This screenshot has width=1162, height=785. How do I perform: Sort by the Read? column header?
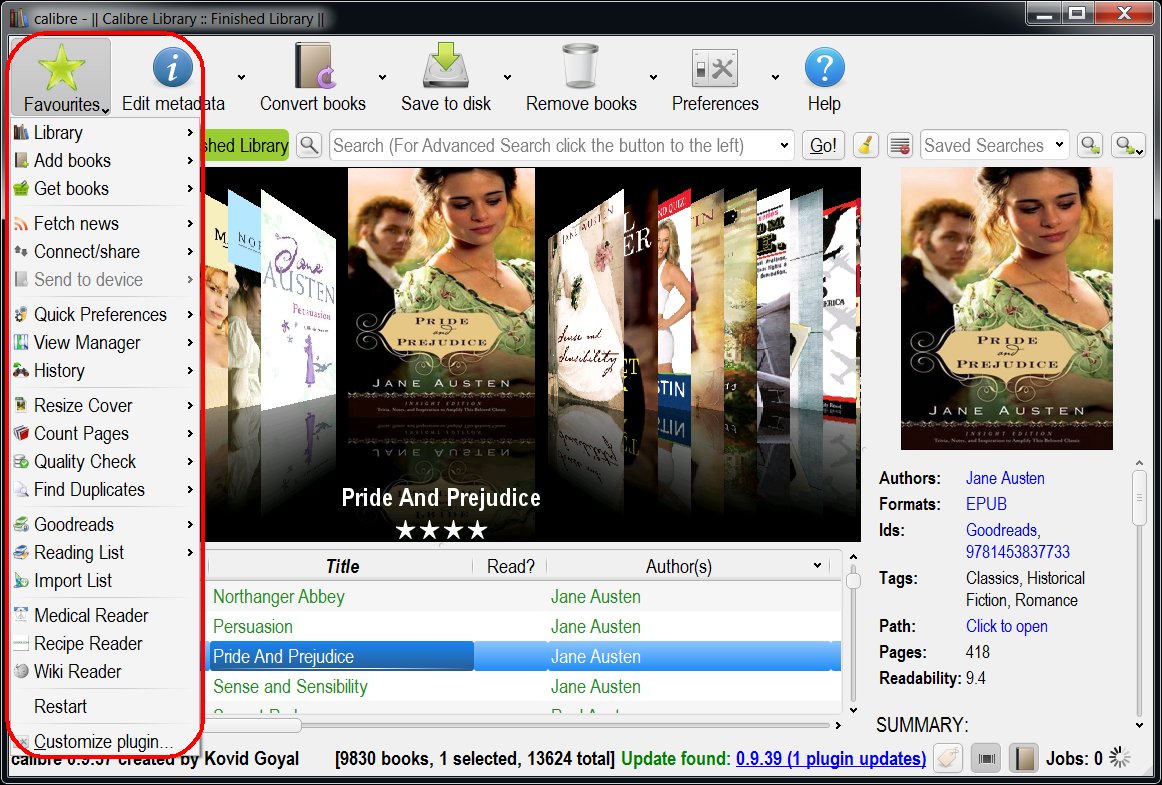[510, 567]
